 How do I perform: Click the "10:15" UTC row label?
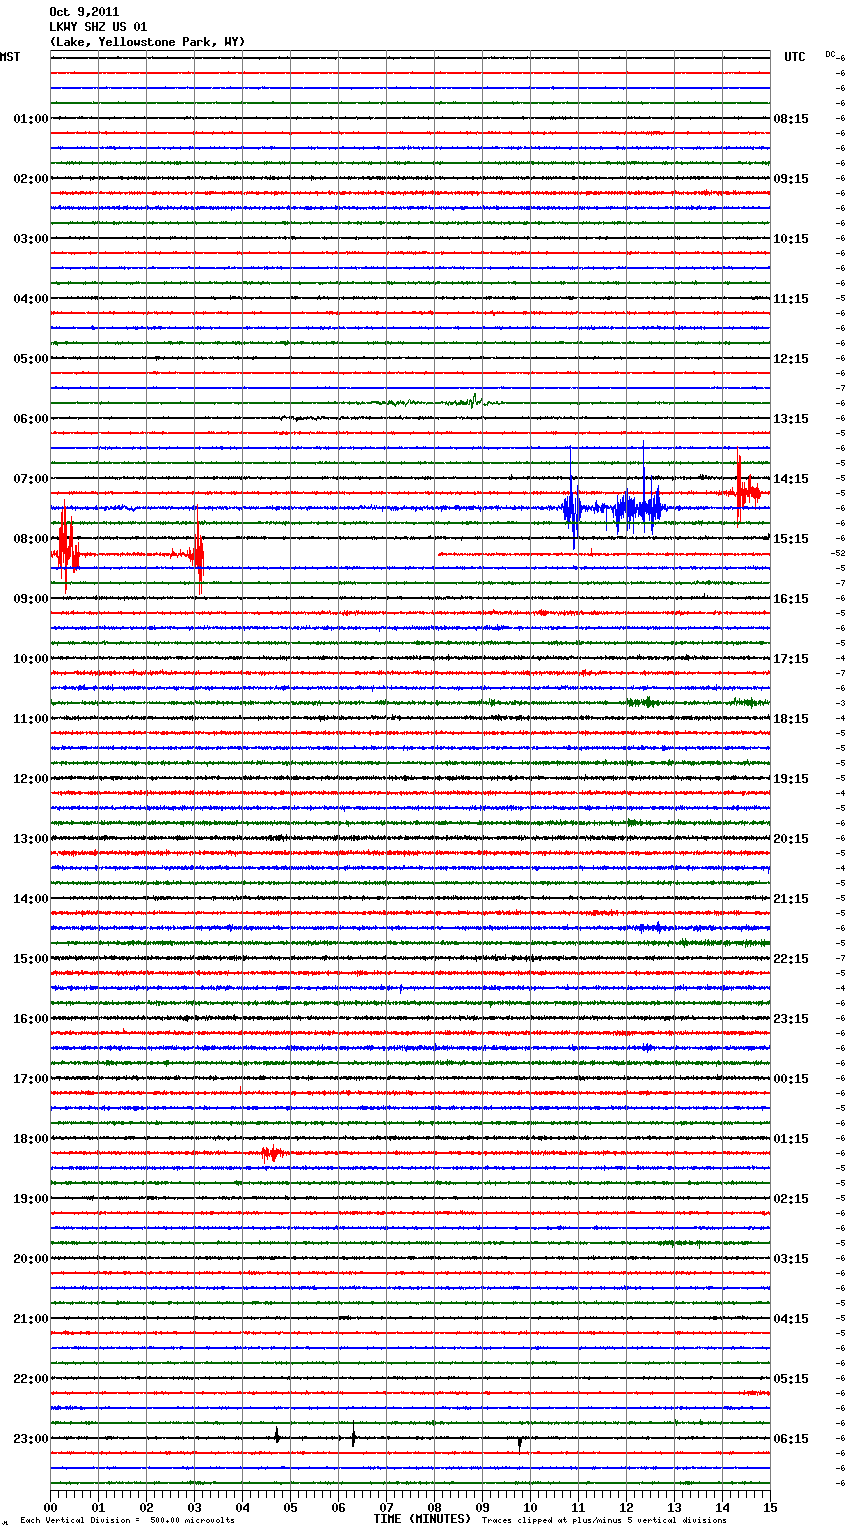point(791,239)
